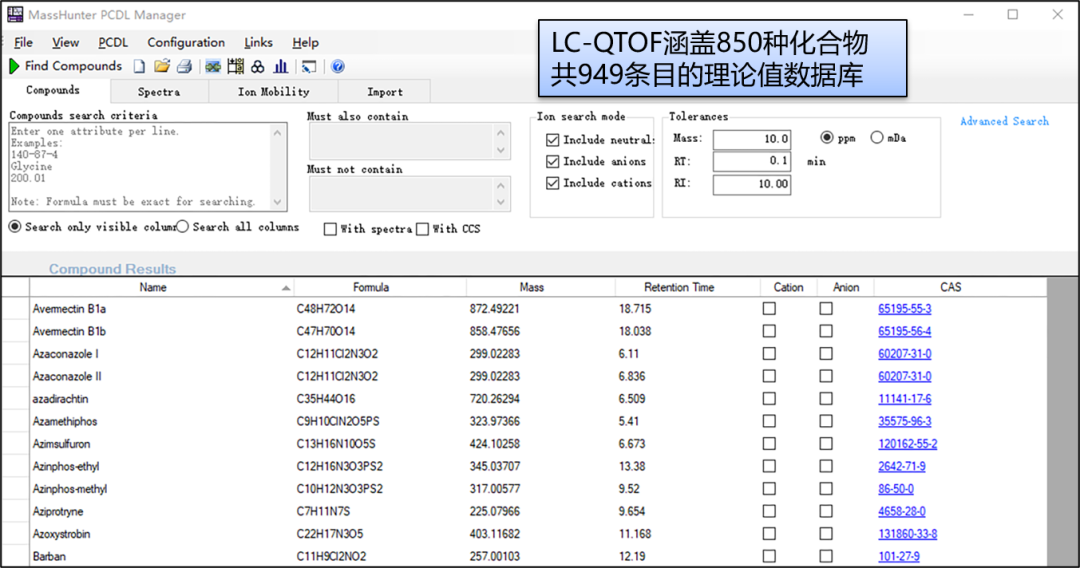
Task: Open CAS link 131860-33-8
Action: pos(907,534)
